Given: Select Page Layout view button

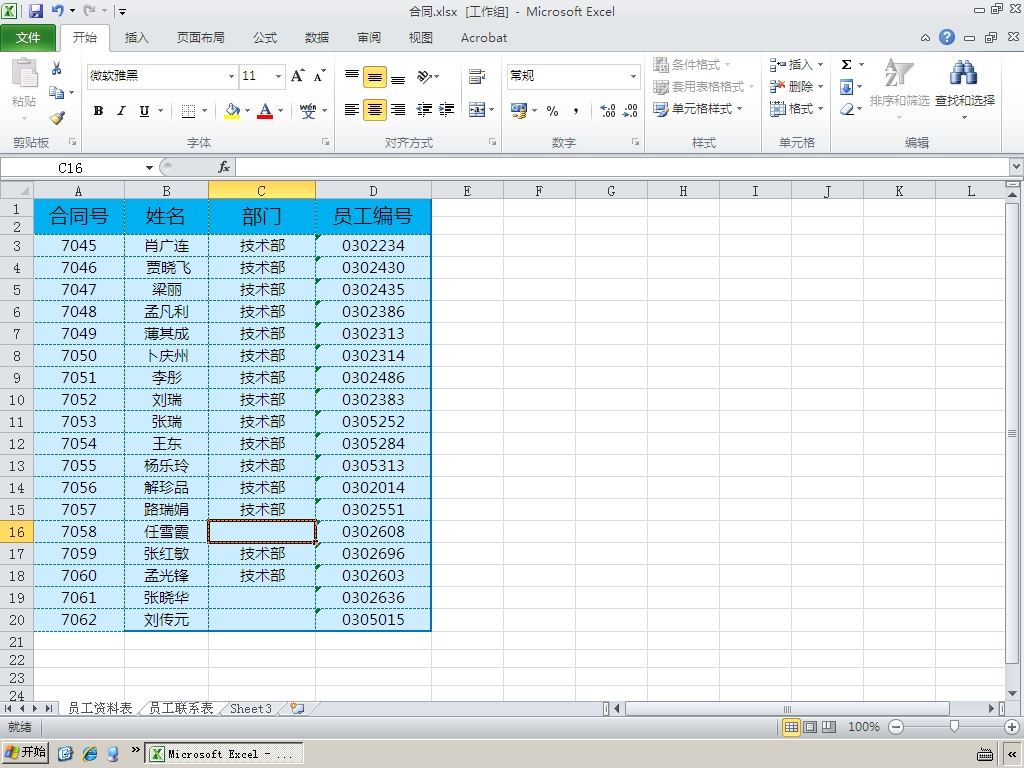Looking at the screenshot, I should point(810,726).
